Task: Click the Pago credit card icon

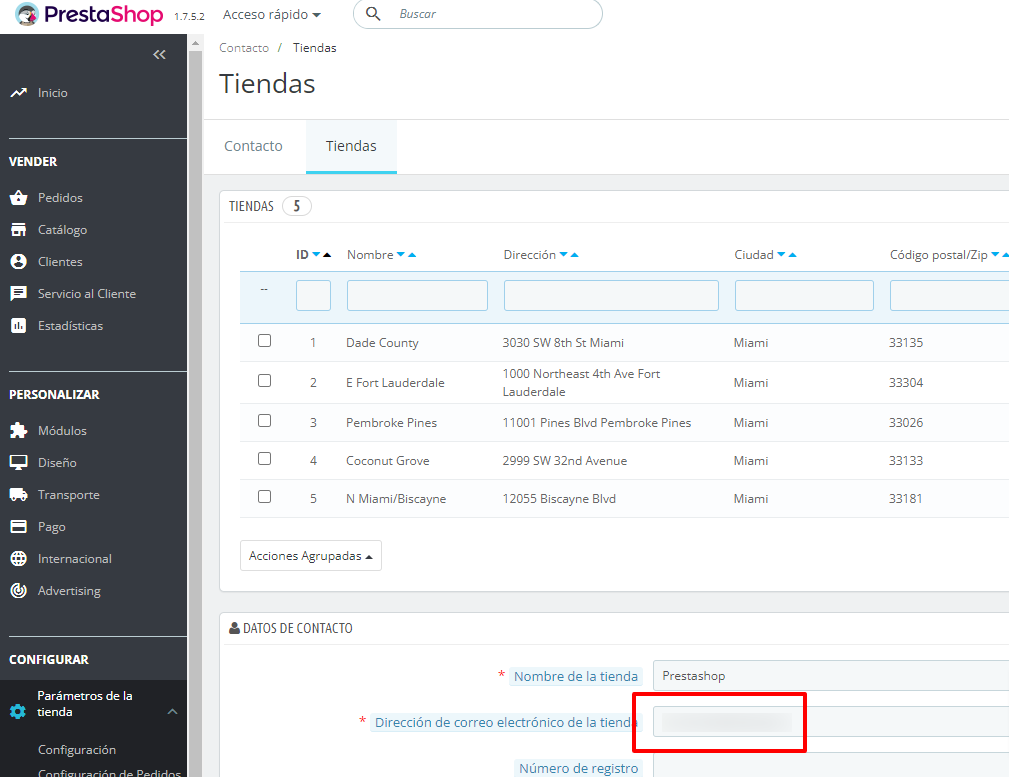Action: pyautogui.click(x=19, y=527)
